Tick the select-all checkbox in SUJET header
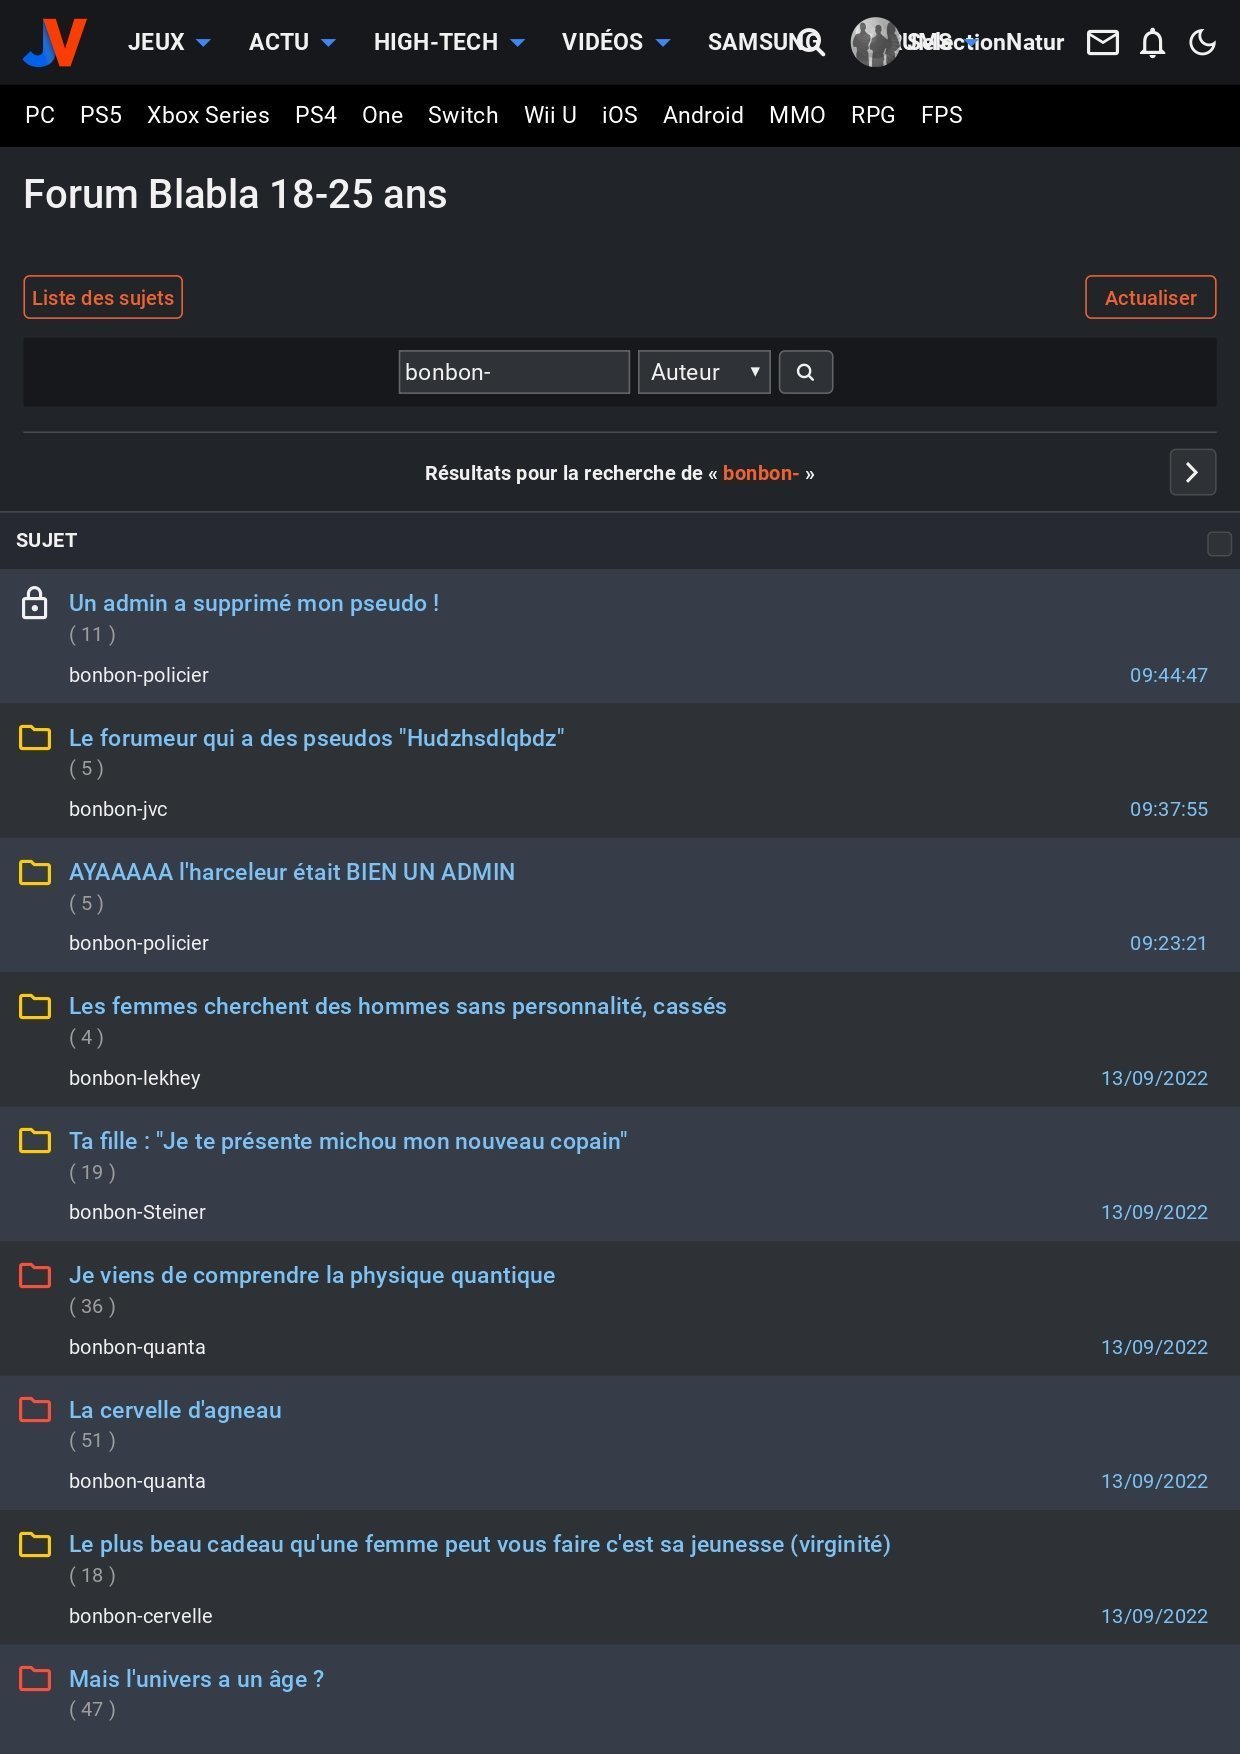The width and height of the screenshot is (1240, 1754). (1219, 543)
